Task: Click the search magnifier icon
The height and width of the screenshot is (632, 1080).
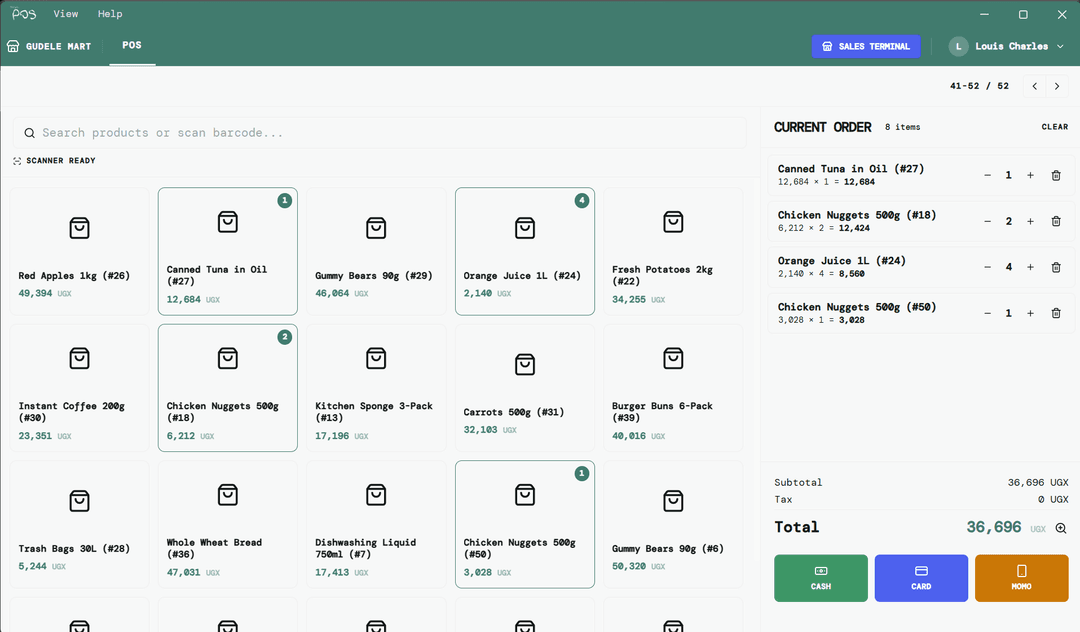Action: (30, 133)
